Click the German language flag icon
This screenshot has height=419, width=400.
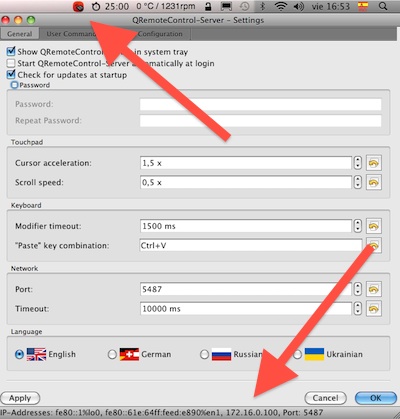click(x=129, y=354)
